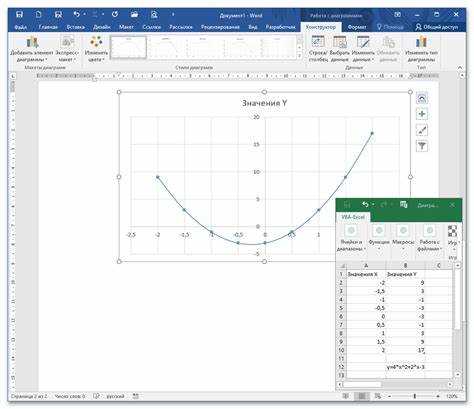Open the print preview icon in the title bar
This screenshot has width=474, height=409.
pyautogui.click(x=154, y=14)
